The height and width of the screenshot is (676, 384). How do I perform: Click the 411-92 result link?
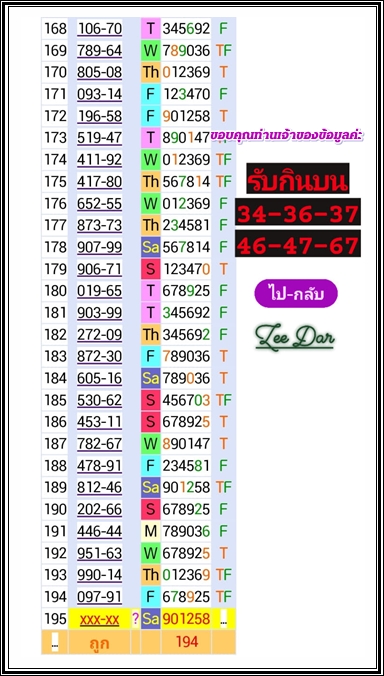coord(100,160)
